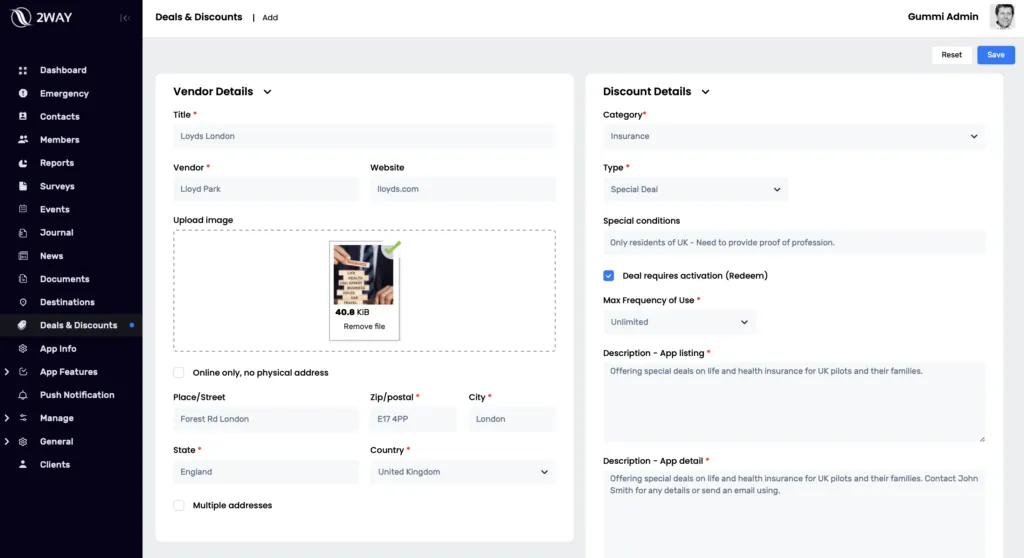This screenshot has width=1024, height=558.
Task: Collapse the Vendor Details section
Action: click(267, 92)
